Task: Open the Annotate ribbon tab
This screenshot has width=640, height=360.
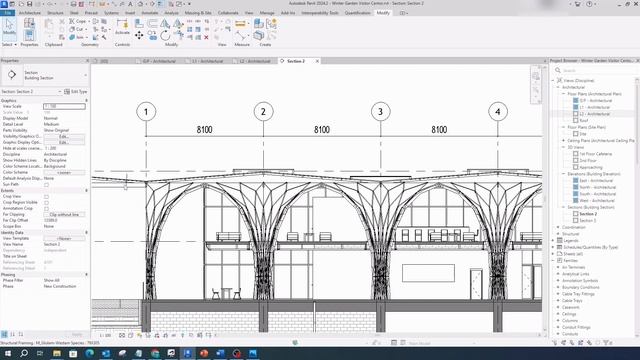Action: [149, 13]
